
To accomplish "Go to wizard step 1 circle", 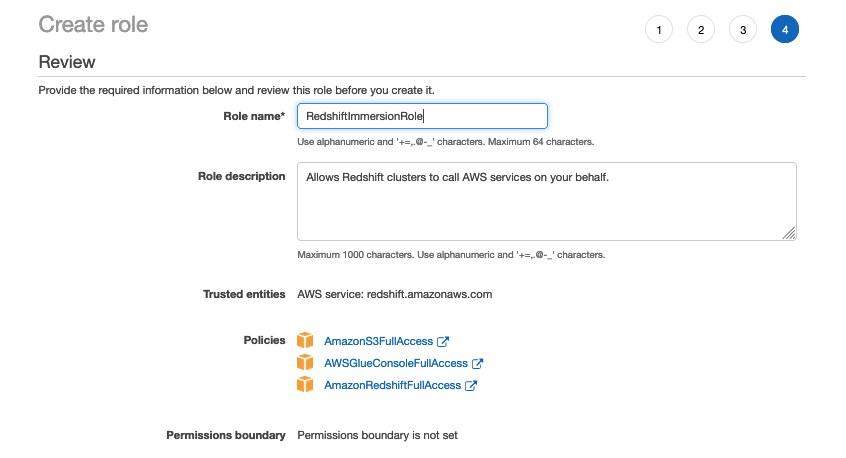I will point(659,30).
